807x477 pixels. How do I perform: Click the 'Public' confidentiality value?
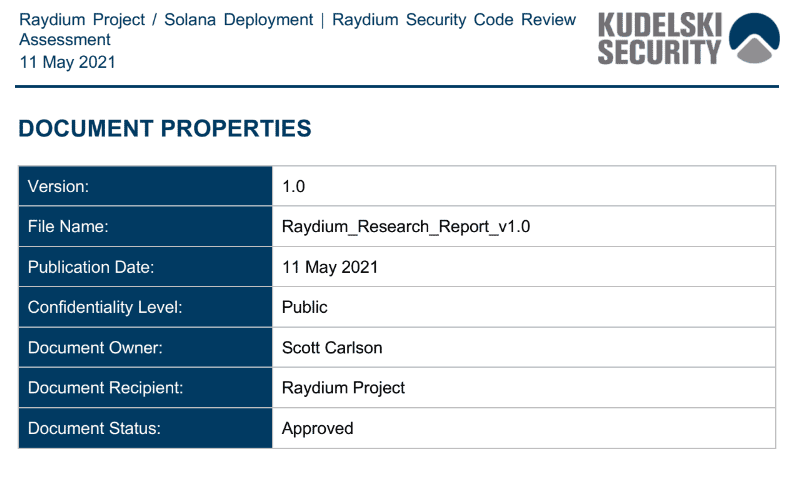tap(305, 307)
